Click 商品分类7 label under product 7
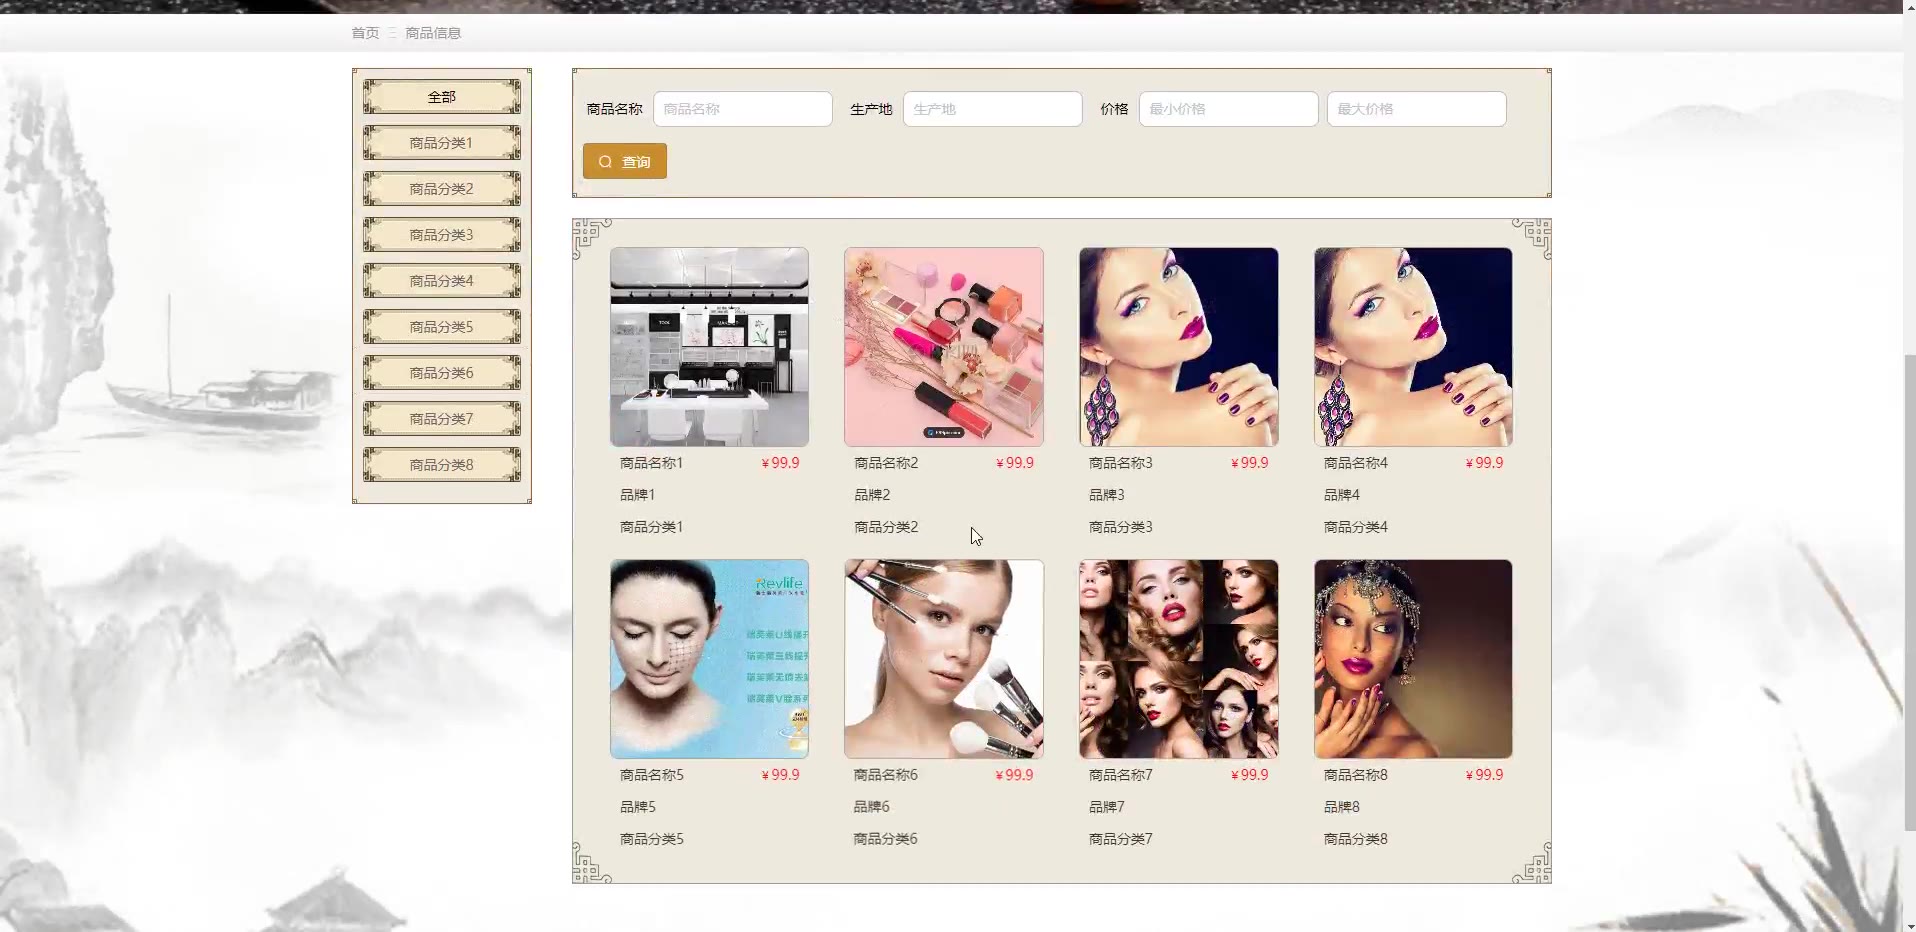This screenshot has height=932, width=1916. [x=1121, y=839]
